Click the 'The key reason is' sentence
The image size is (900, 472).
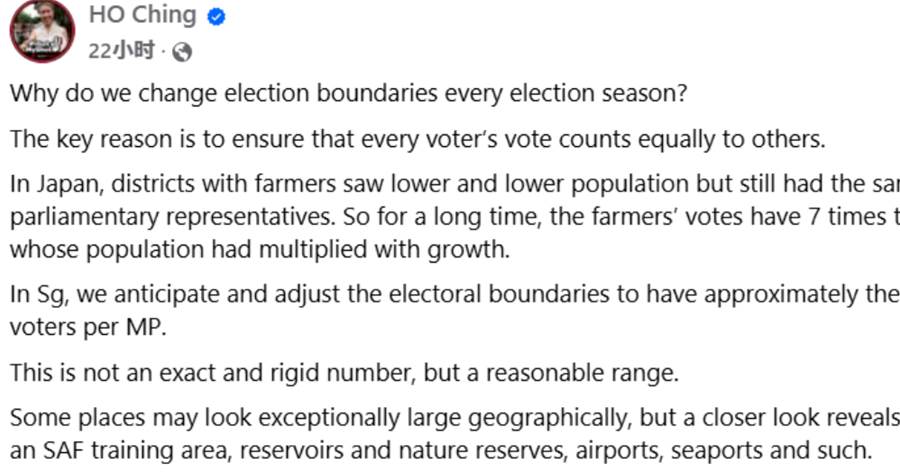coord(418,140)
